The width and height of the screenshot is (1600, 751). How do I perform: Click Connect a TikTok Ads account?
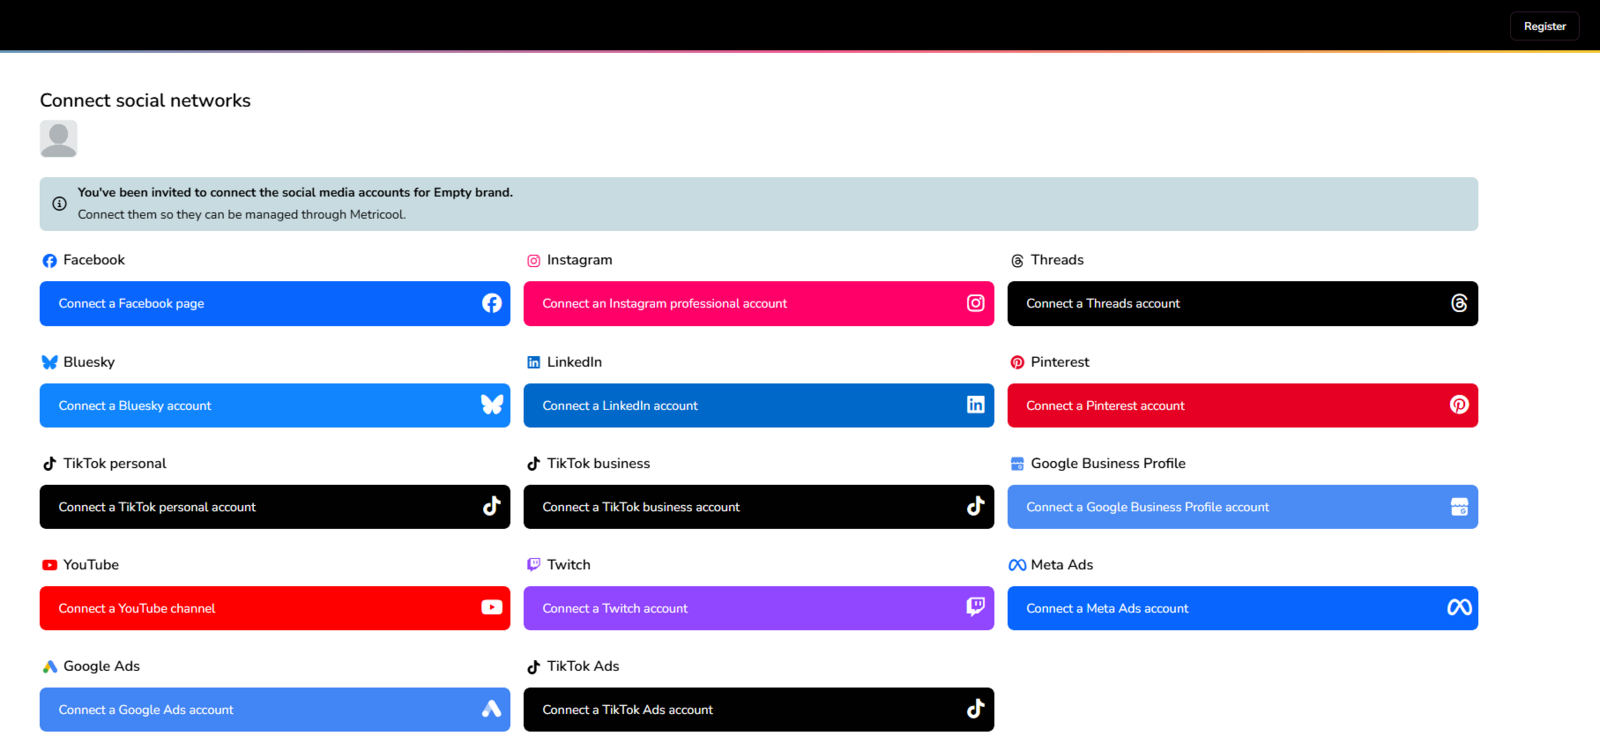(759, 709)
